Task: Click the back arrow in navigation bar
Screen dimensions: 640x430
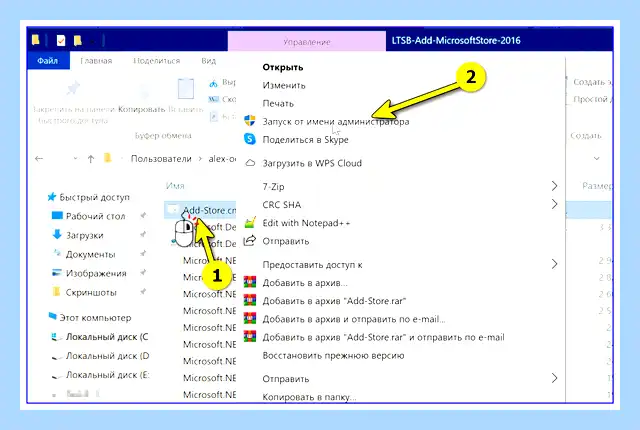Action: pos(39,159)
